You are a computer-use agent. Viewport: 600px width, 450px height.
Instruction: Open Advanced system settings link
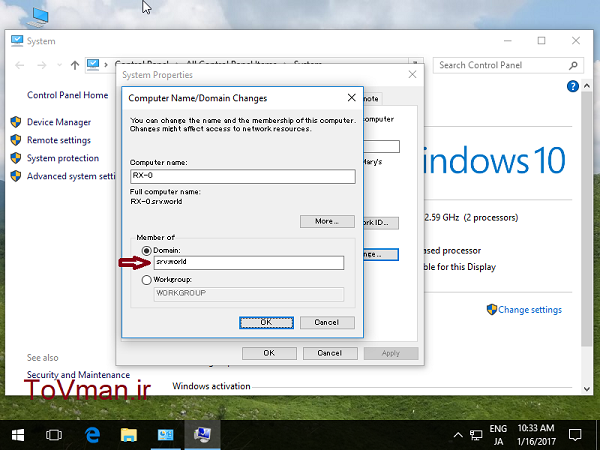point(71,176)
